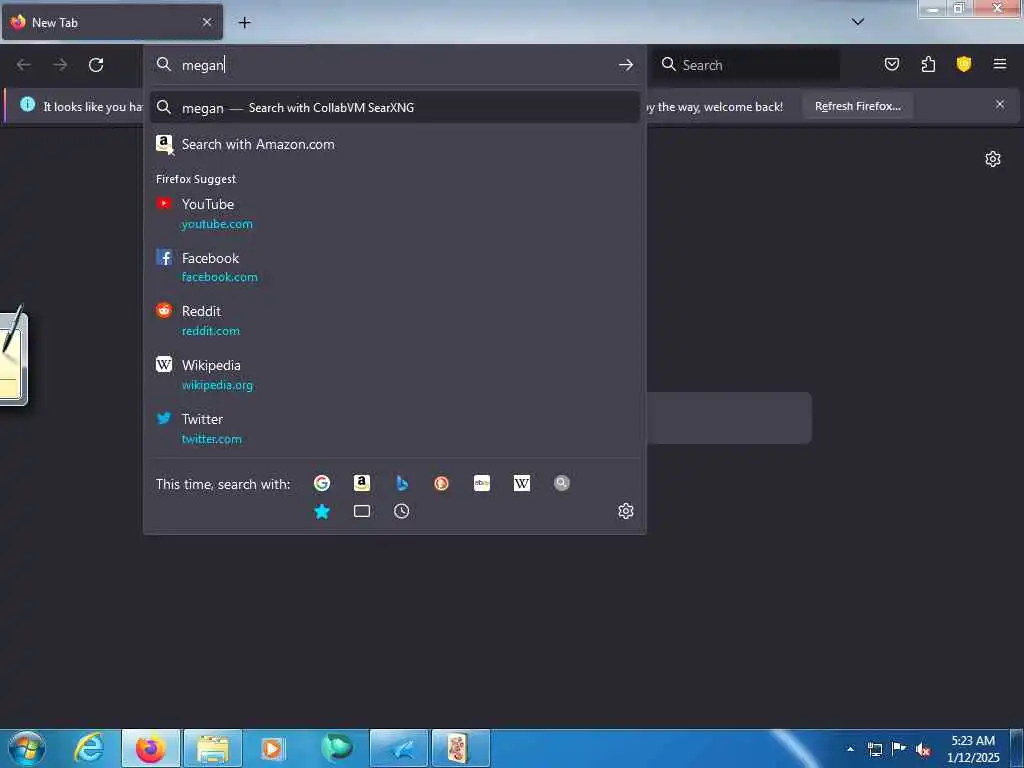
Task: Click the Refresh Firefox... button
Action: tap(857, 106)
